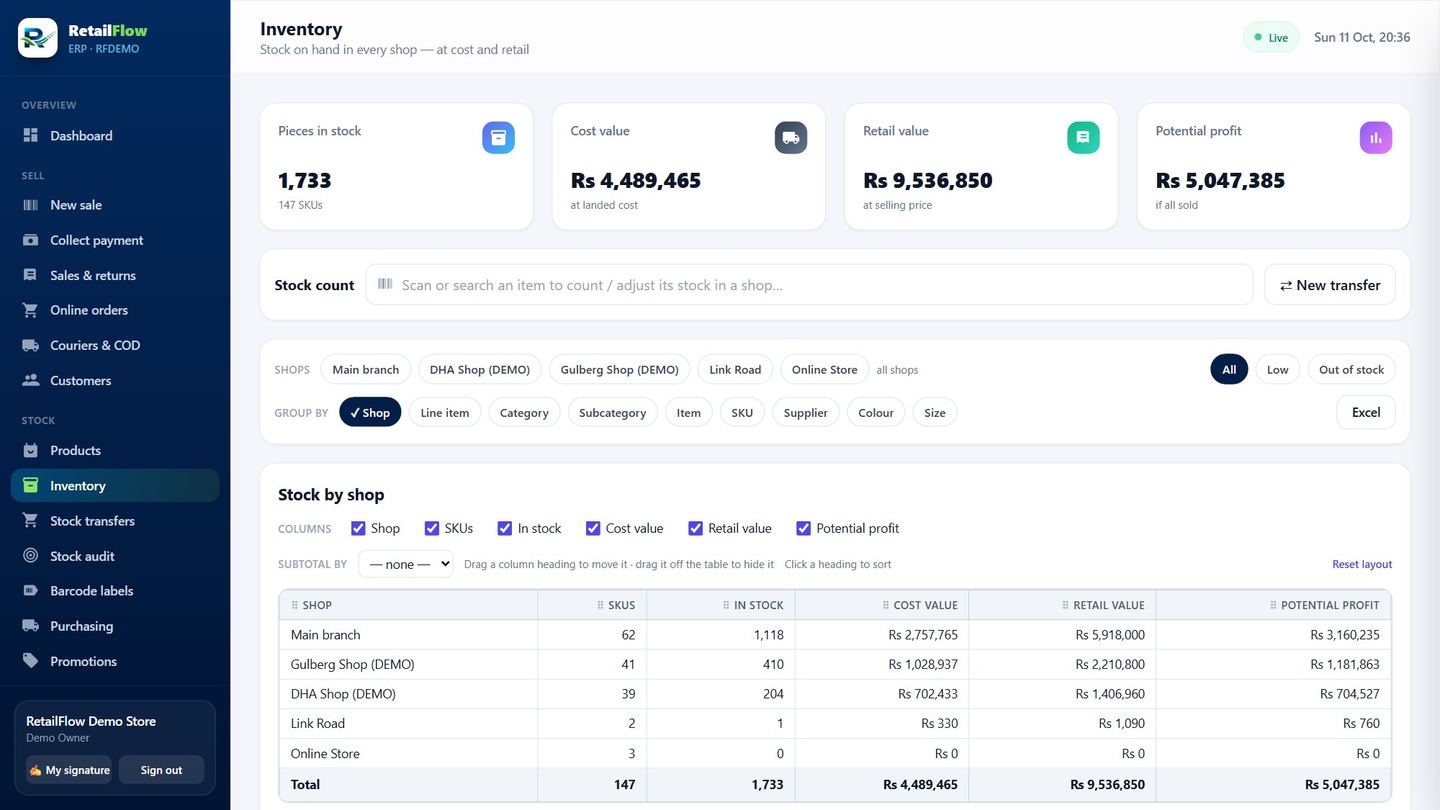This screenshot has width=1440, height=810.
Task: Click the Couriers & COD truck icon
Action: point(30,345)
